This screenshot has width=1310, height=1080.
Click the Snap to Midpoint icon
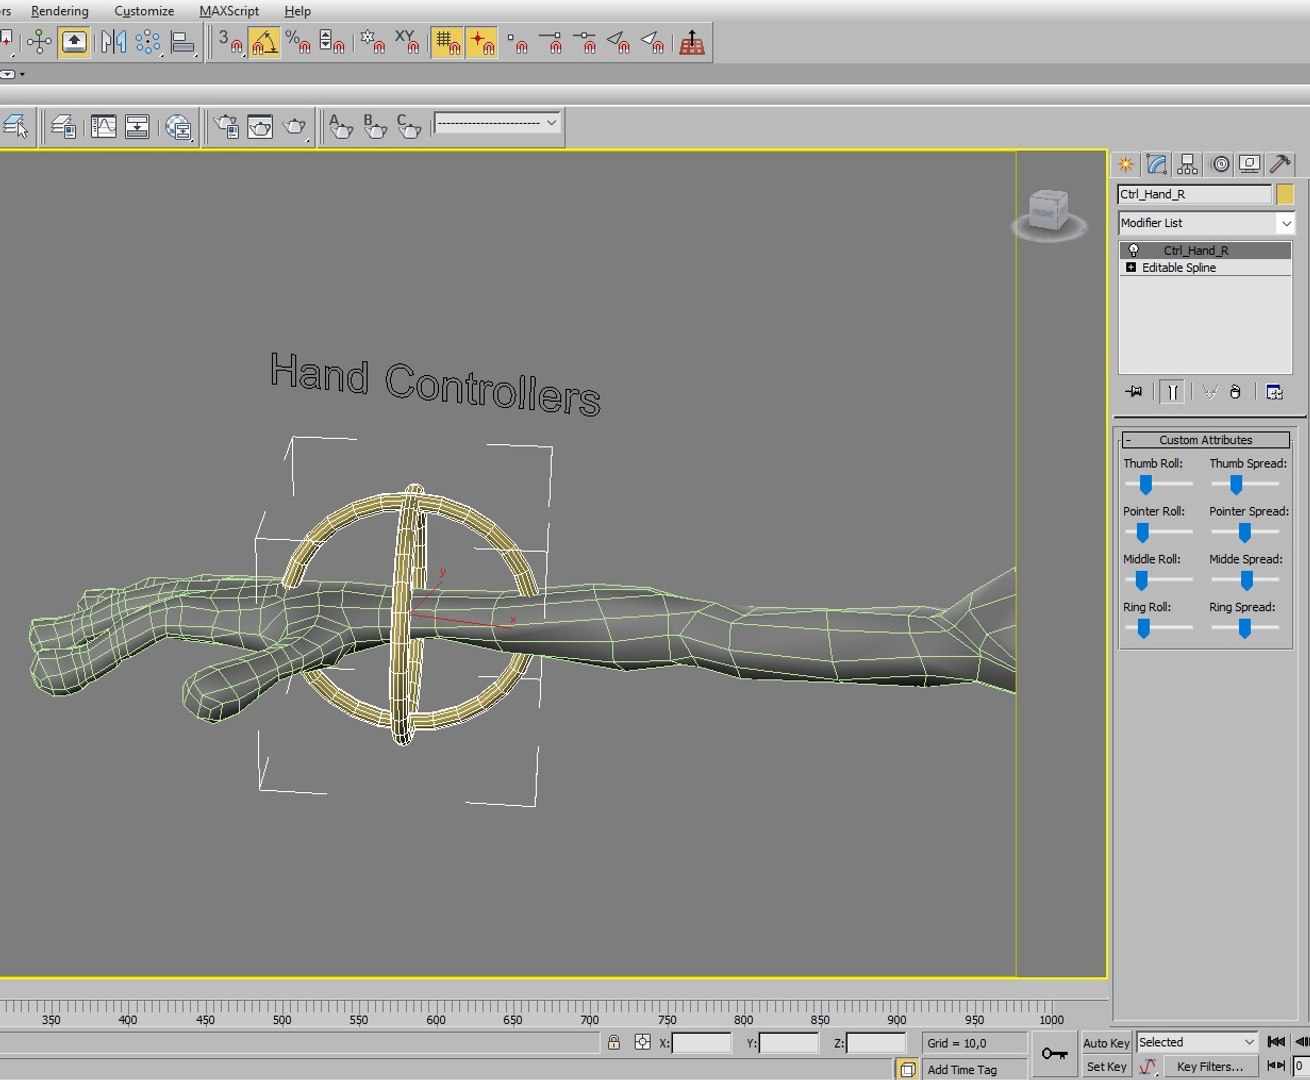click(585, 42)
